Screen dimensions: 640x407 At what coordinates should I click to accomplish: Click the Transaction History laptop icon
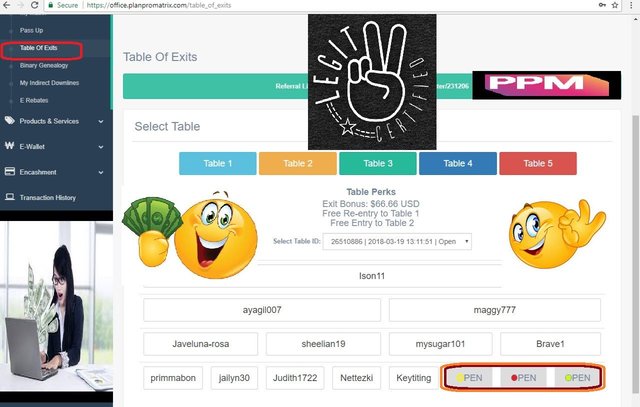[x=9, y=197]
